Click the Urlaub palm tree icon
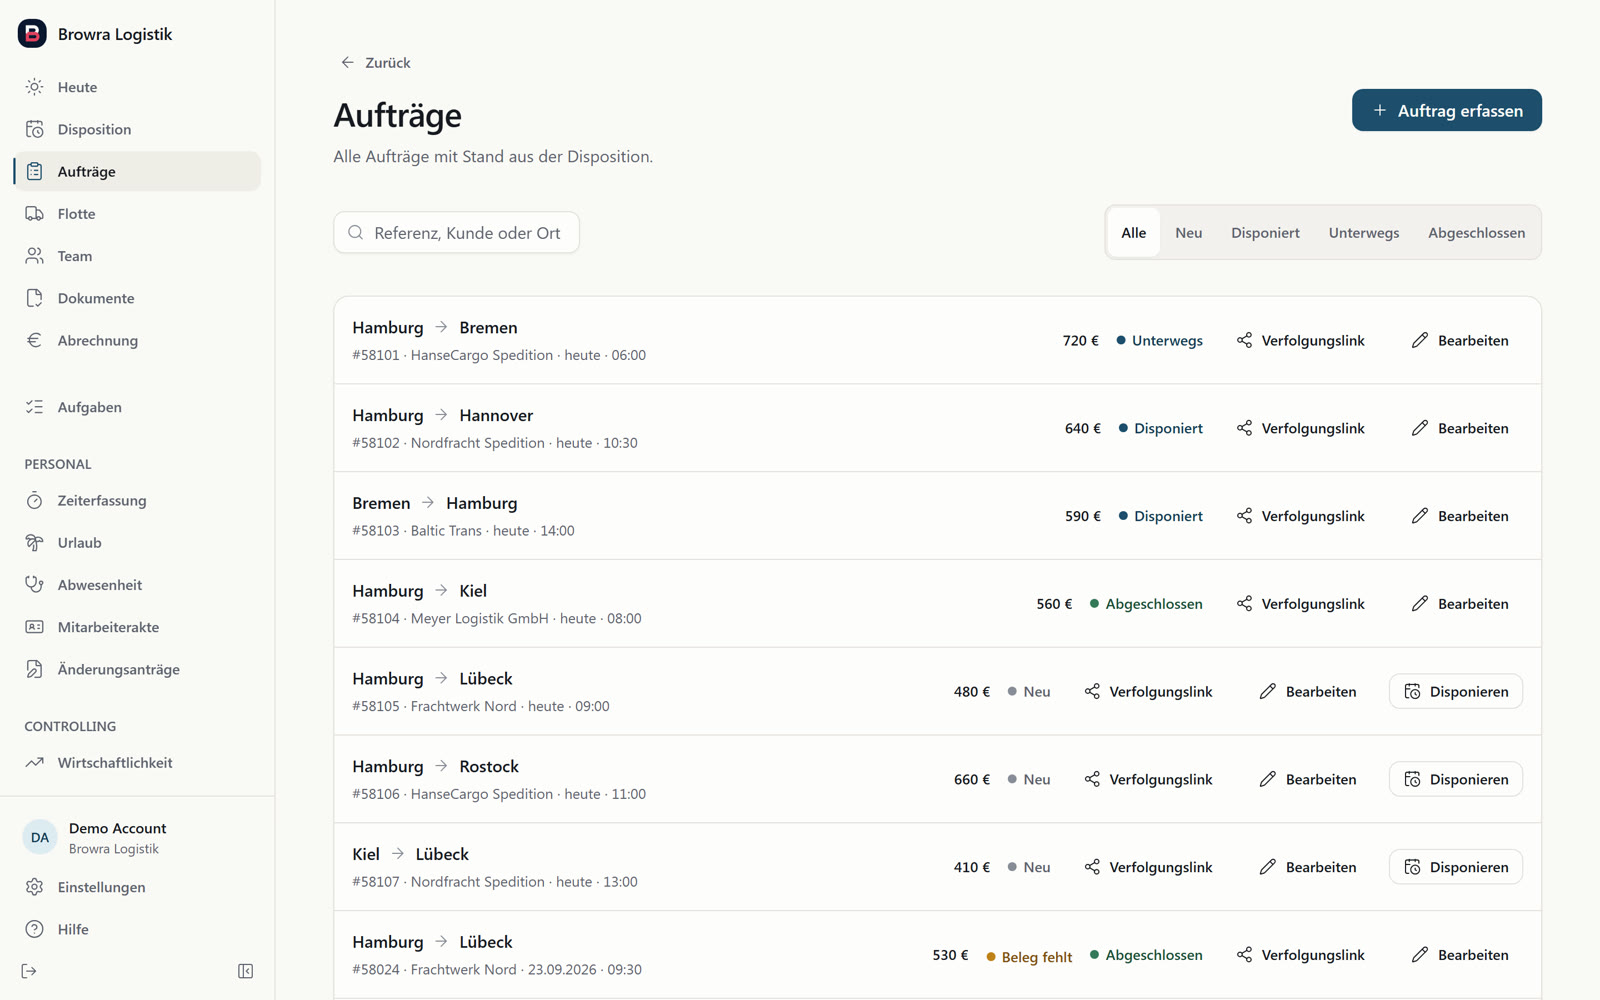Viewport: 1600px width, 1000px height. tap(35, 543)
